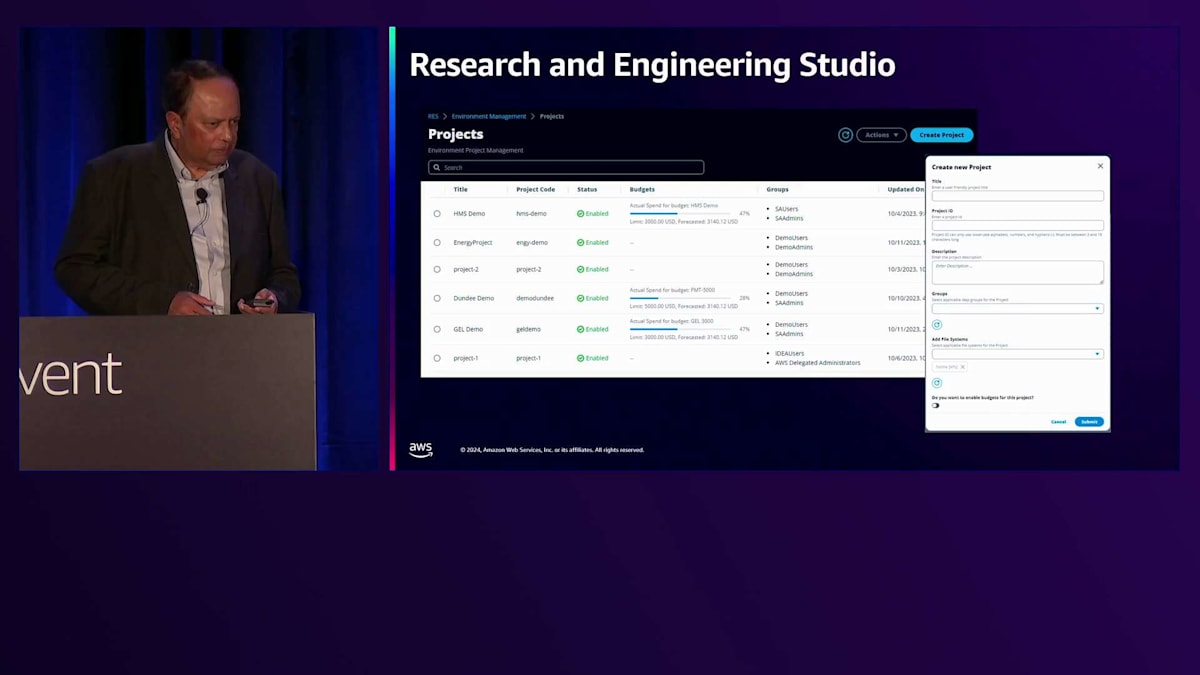Click the Budgets column header
This screenshot has height=675, width=1200.
pyautogui.click(x=642, y=189)
